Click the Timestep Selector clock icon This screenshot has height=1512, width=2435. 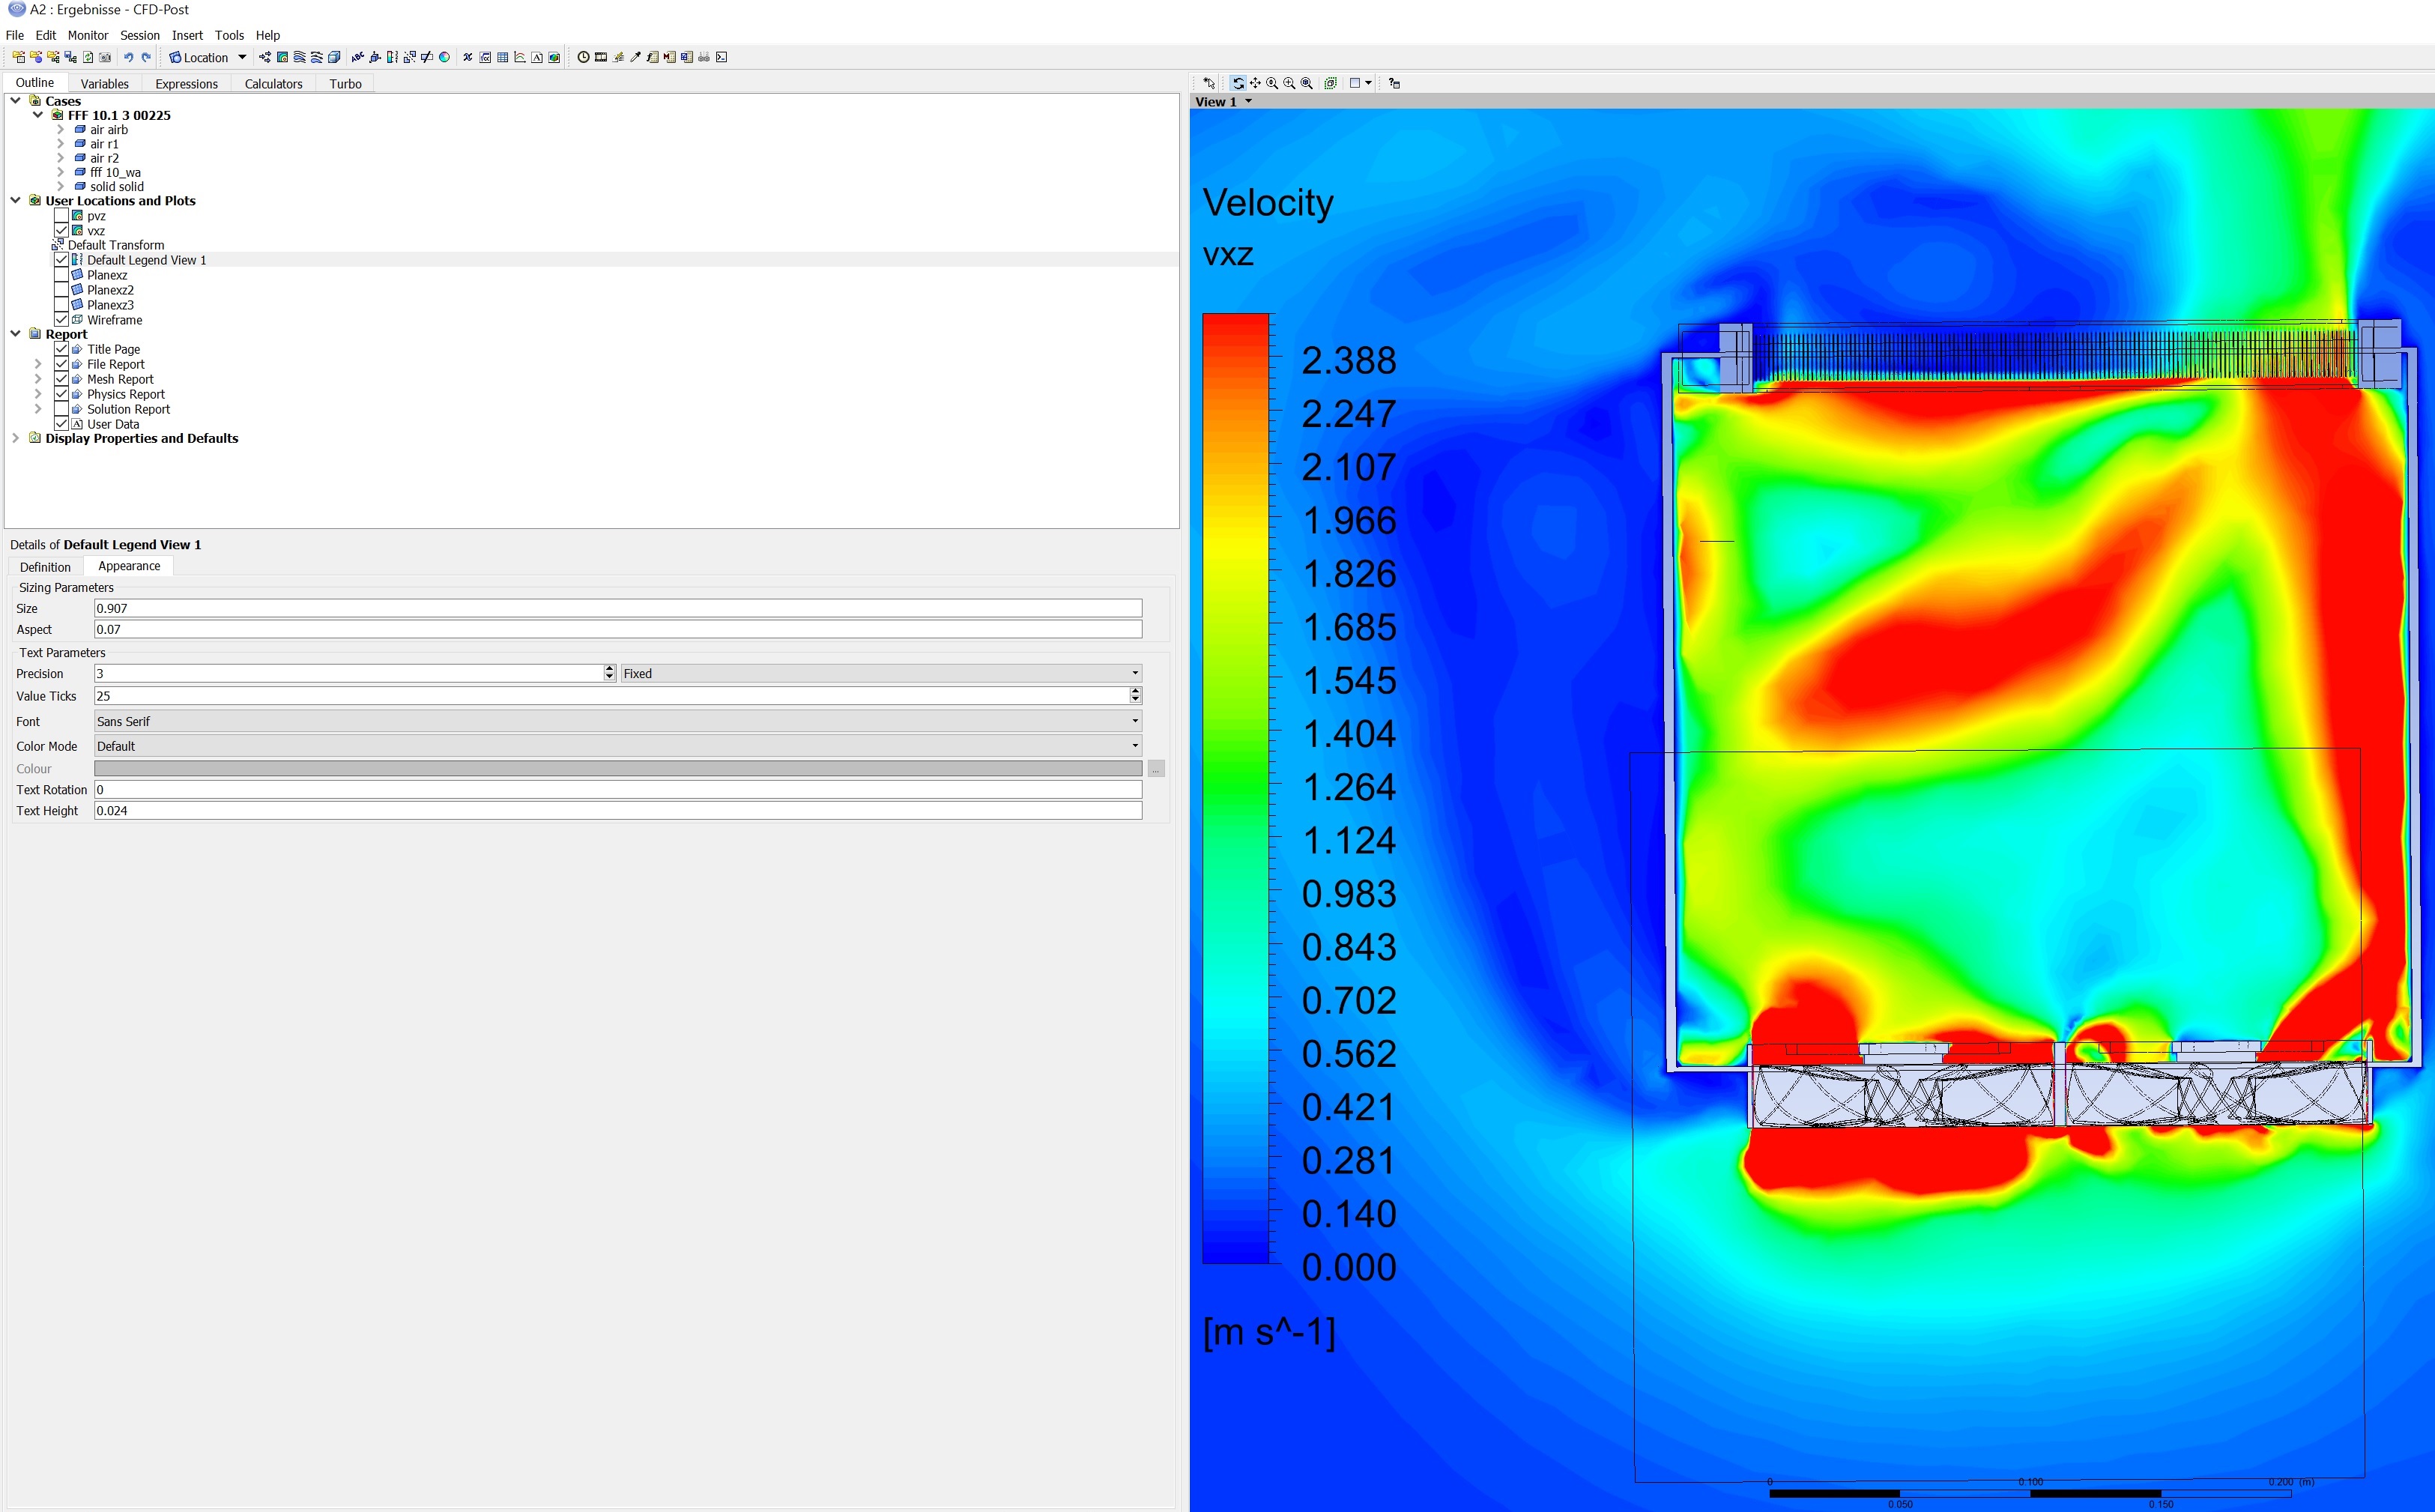click(583, 57)
